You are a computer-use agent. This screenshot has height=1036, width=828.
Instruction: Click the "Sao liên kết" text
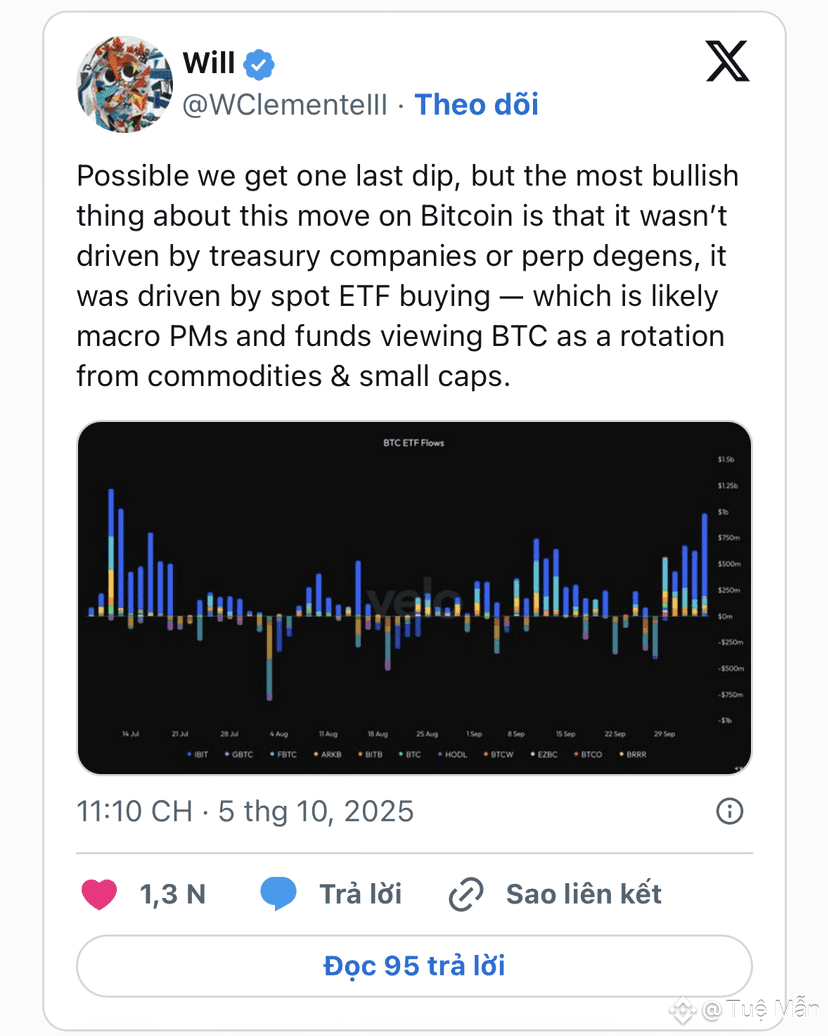pos(584,893)
